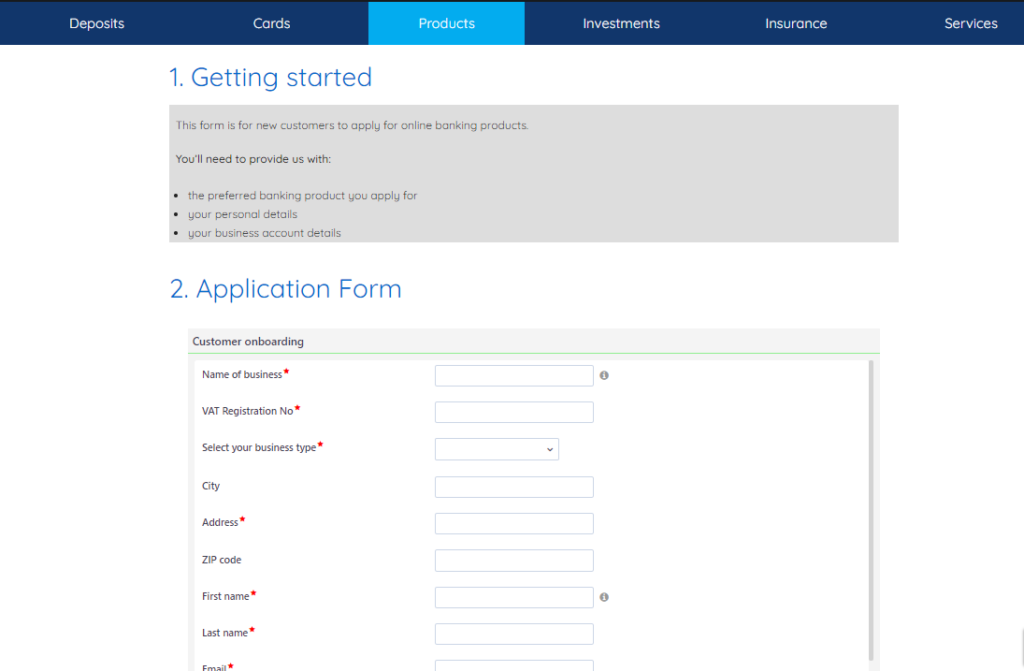Click the 'Last name' label
Image resolution: width=1024 pixels, height=671 pixels.
pos(225,633)
